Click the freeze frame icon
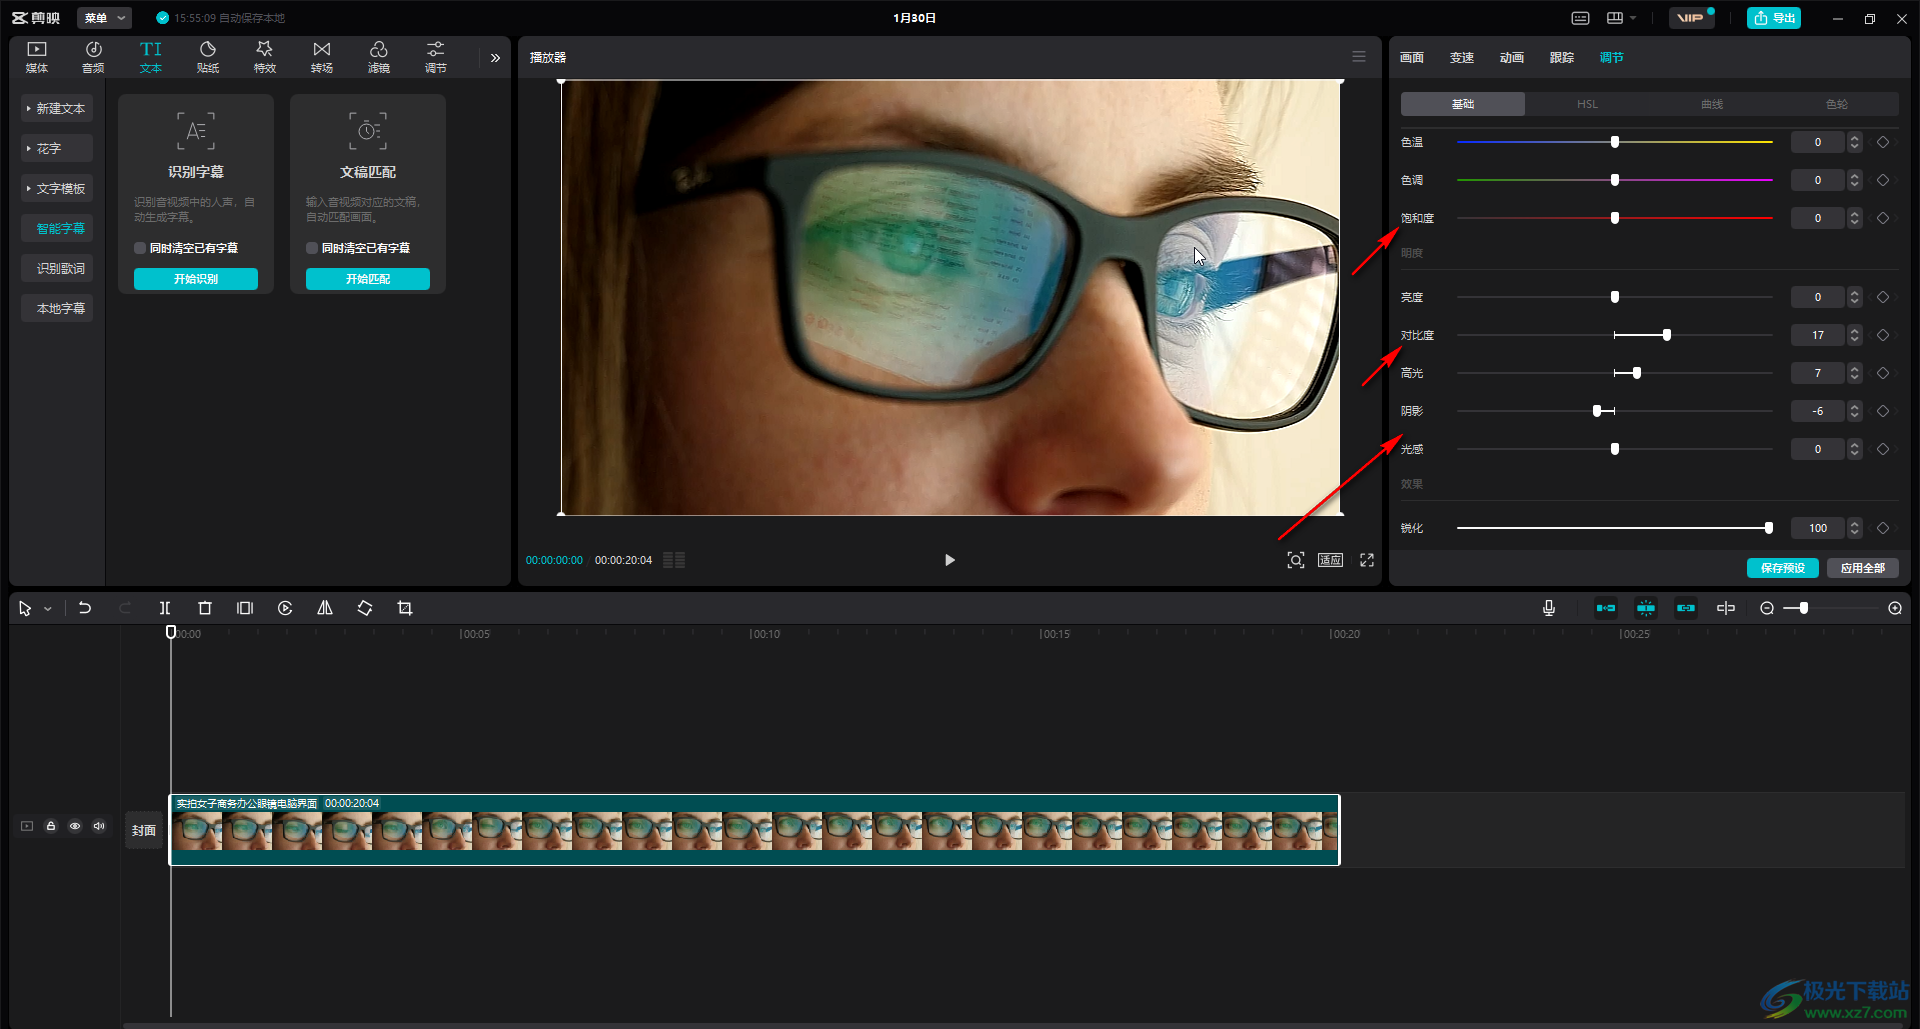 click(x=245, y=608)
